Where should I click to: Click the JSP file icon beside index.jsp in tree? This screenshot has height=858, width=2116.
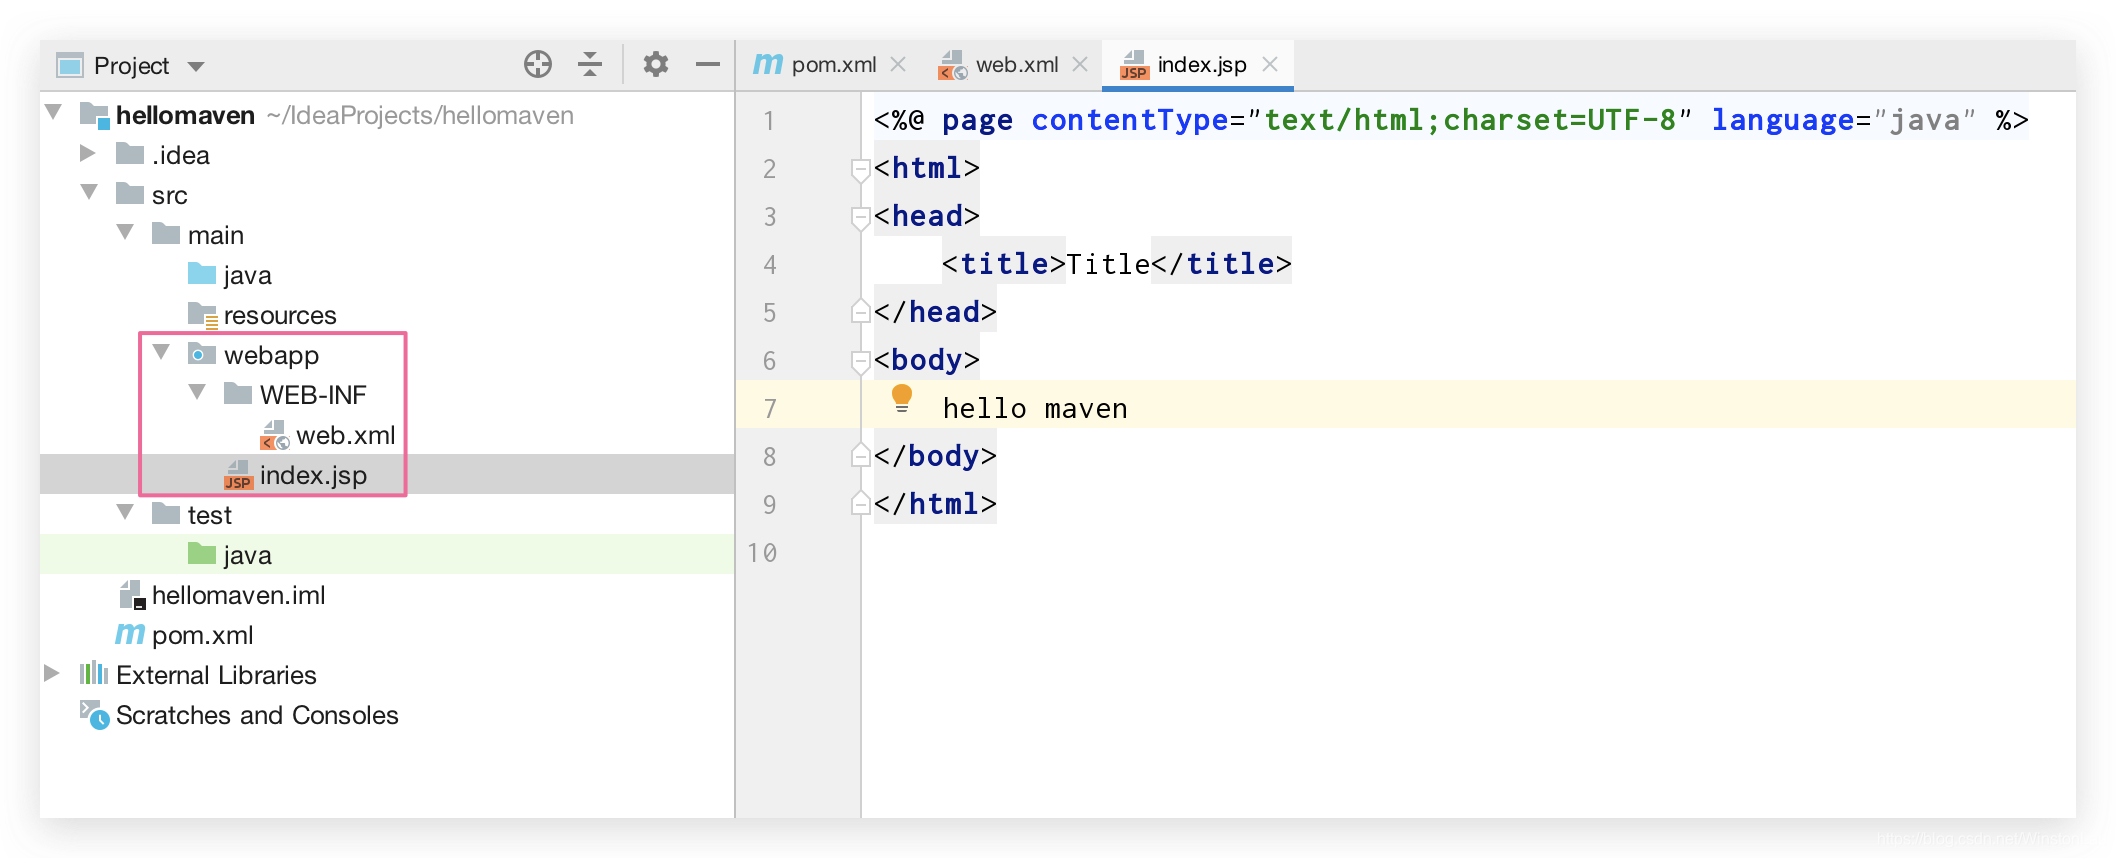[238, 475]
